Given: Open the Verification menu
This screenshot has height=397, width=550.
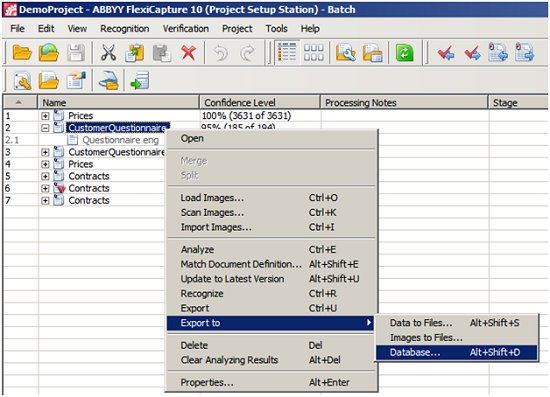Looking at the screenshot, I should tap(186, 29).
